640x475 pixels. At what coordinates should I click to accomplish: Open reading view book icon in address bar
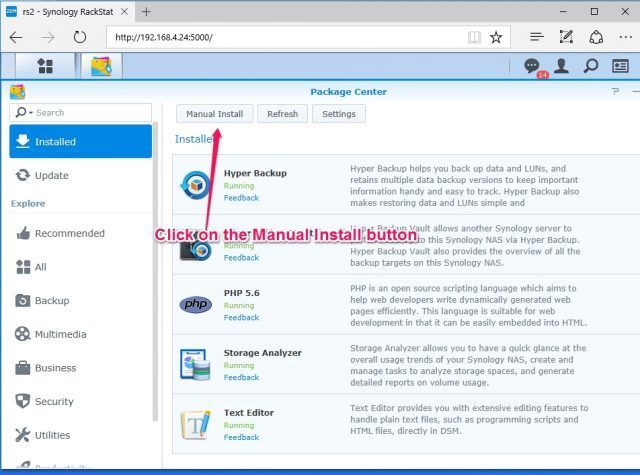click(x=474, y=38)
